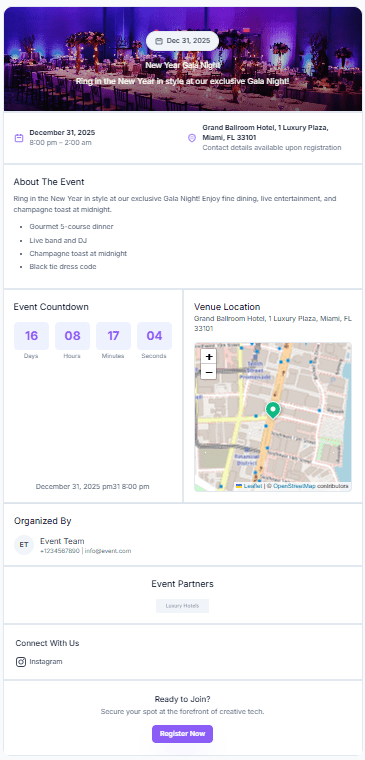Click the Days countdown box showing 16

click(x=32, y=336)
